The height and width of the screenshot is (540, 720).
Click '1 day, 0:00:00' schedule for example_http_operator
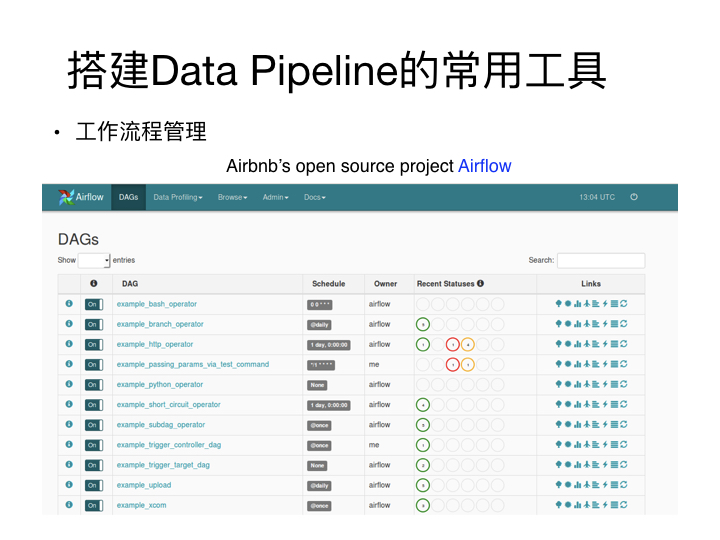tap(329, 345)
